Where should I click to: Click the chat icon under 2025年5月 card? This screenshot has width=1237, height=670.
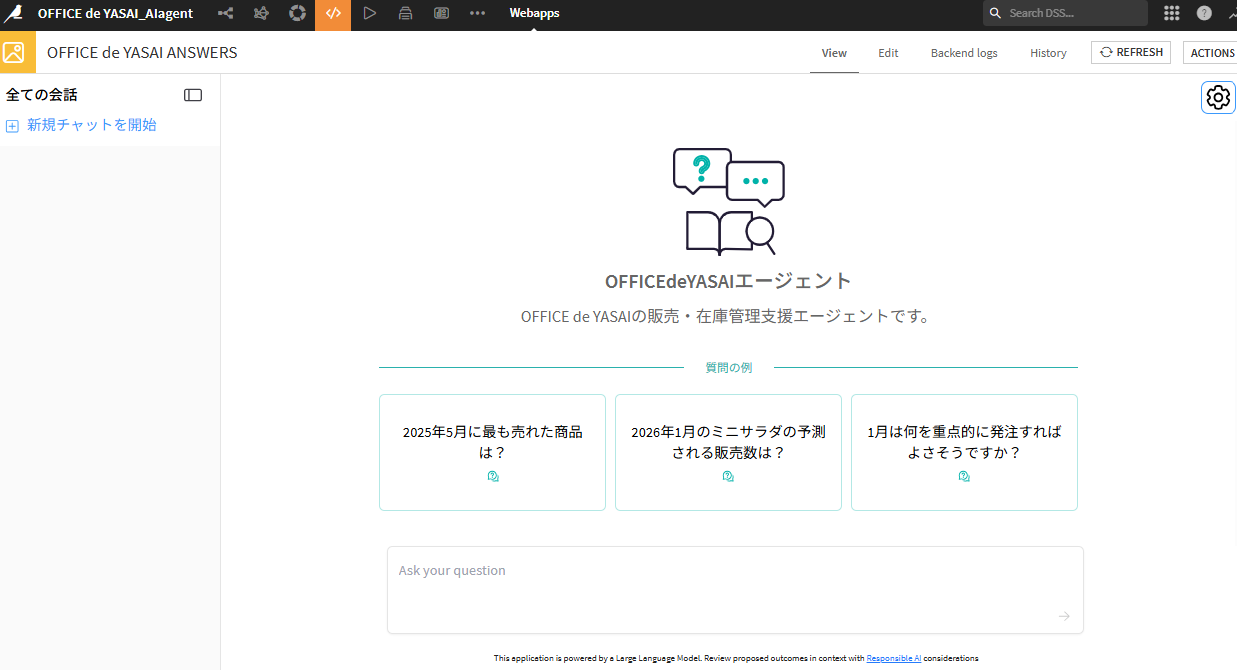coord(493,477)
